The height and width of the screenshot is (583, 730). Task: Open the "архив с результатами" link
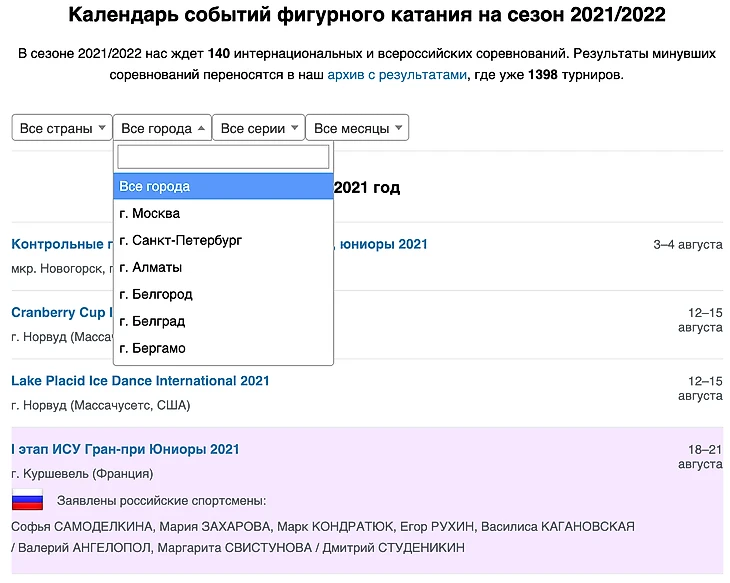point(397,75)
